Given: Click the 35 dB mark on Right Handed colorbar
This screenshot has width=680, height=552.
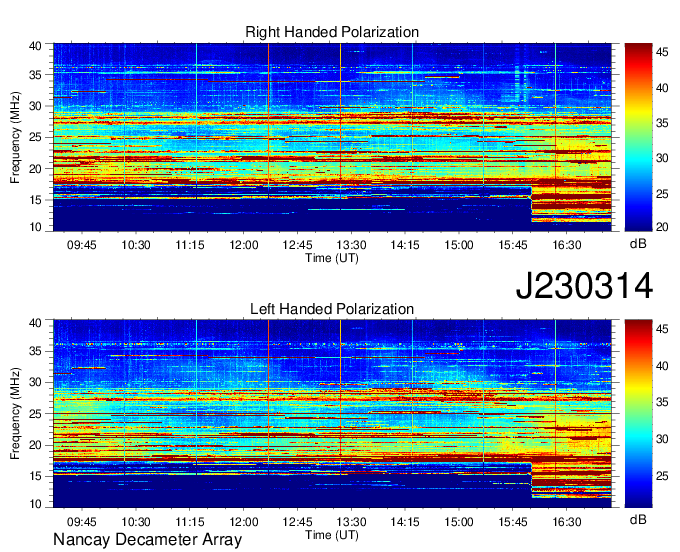Looking at the screenshot, I should (x=662, y=124).
